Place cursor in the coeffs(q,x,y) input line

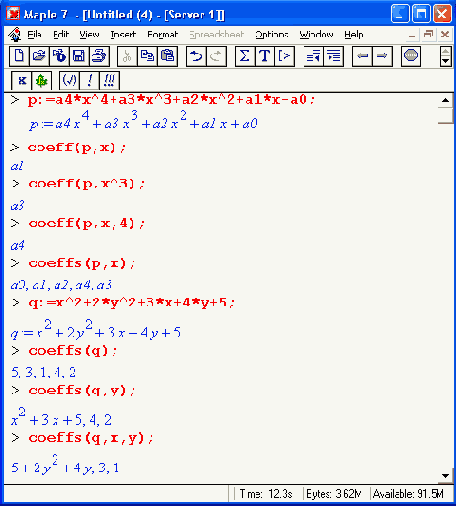[91, 438]
